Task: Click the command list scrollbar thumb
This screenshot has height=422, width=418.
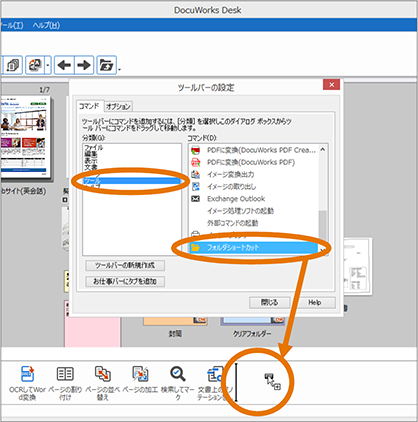Action: click(x=323, y=227)
